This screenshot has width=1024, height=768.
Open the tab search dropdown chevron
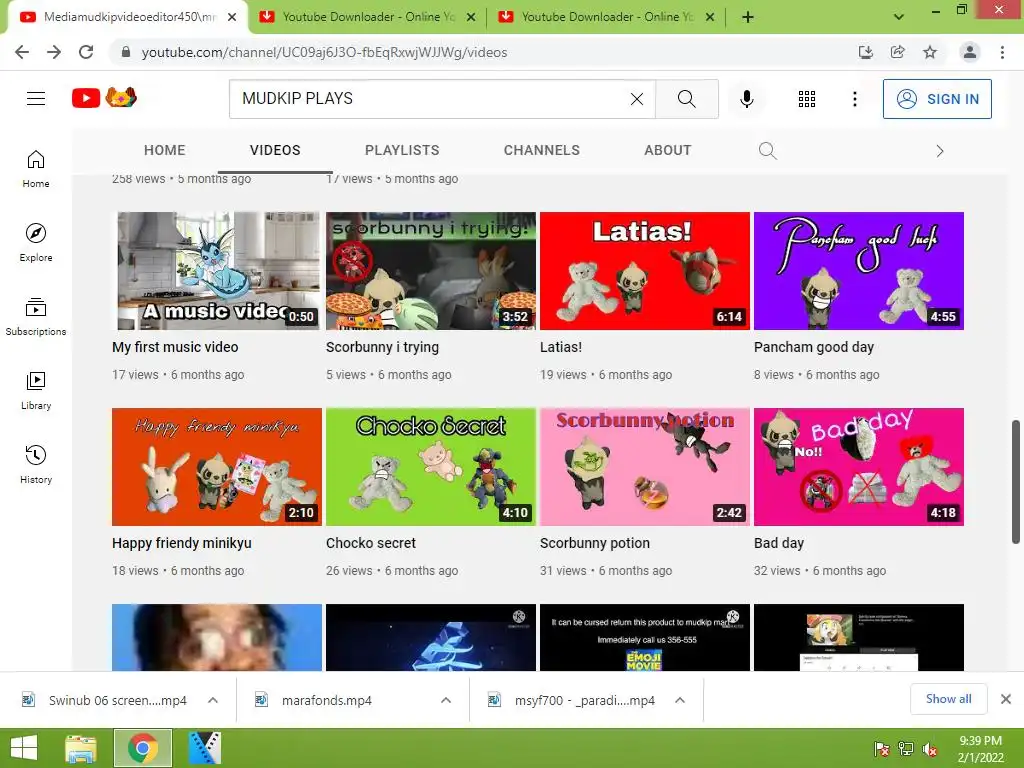click(x=899, y=17)
